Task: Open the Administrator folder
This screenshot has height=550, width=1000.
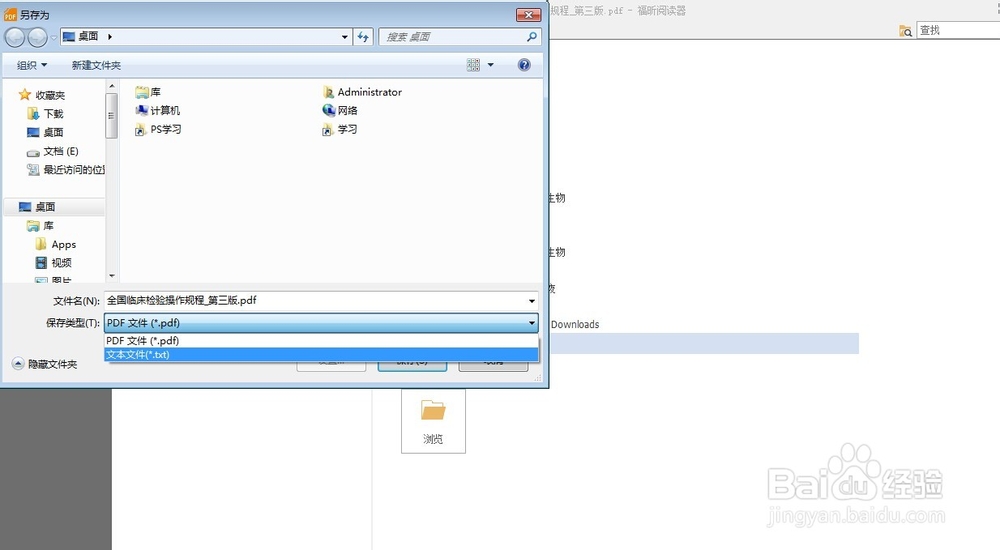Action: tap(362, 92)
